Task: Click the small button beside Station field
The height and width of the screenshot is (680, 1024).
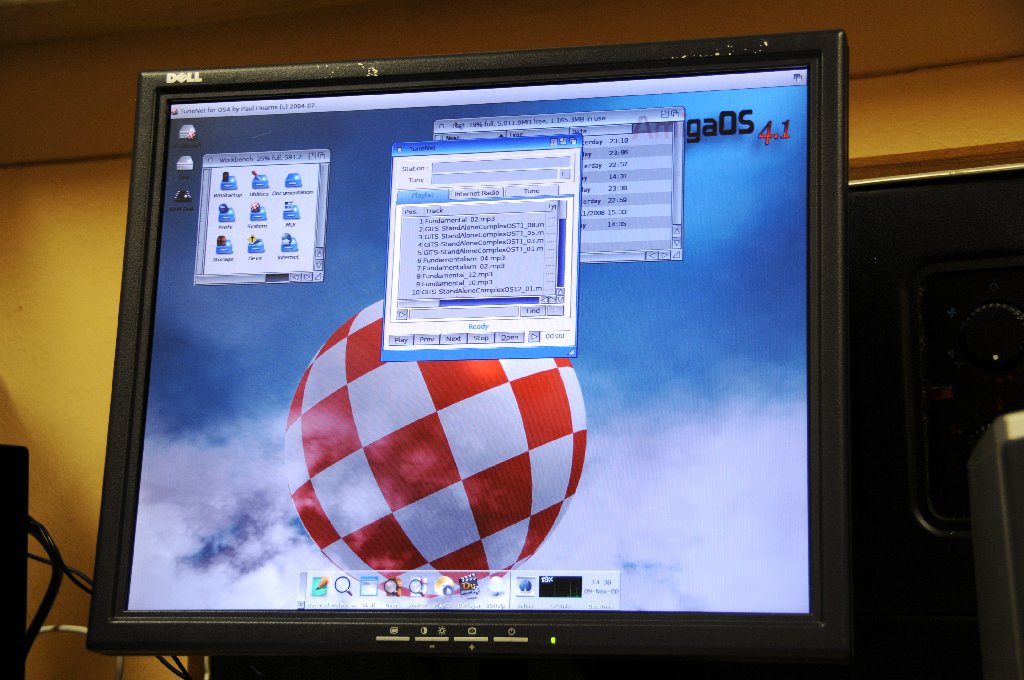Action: tap(564, 174)
